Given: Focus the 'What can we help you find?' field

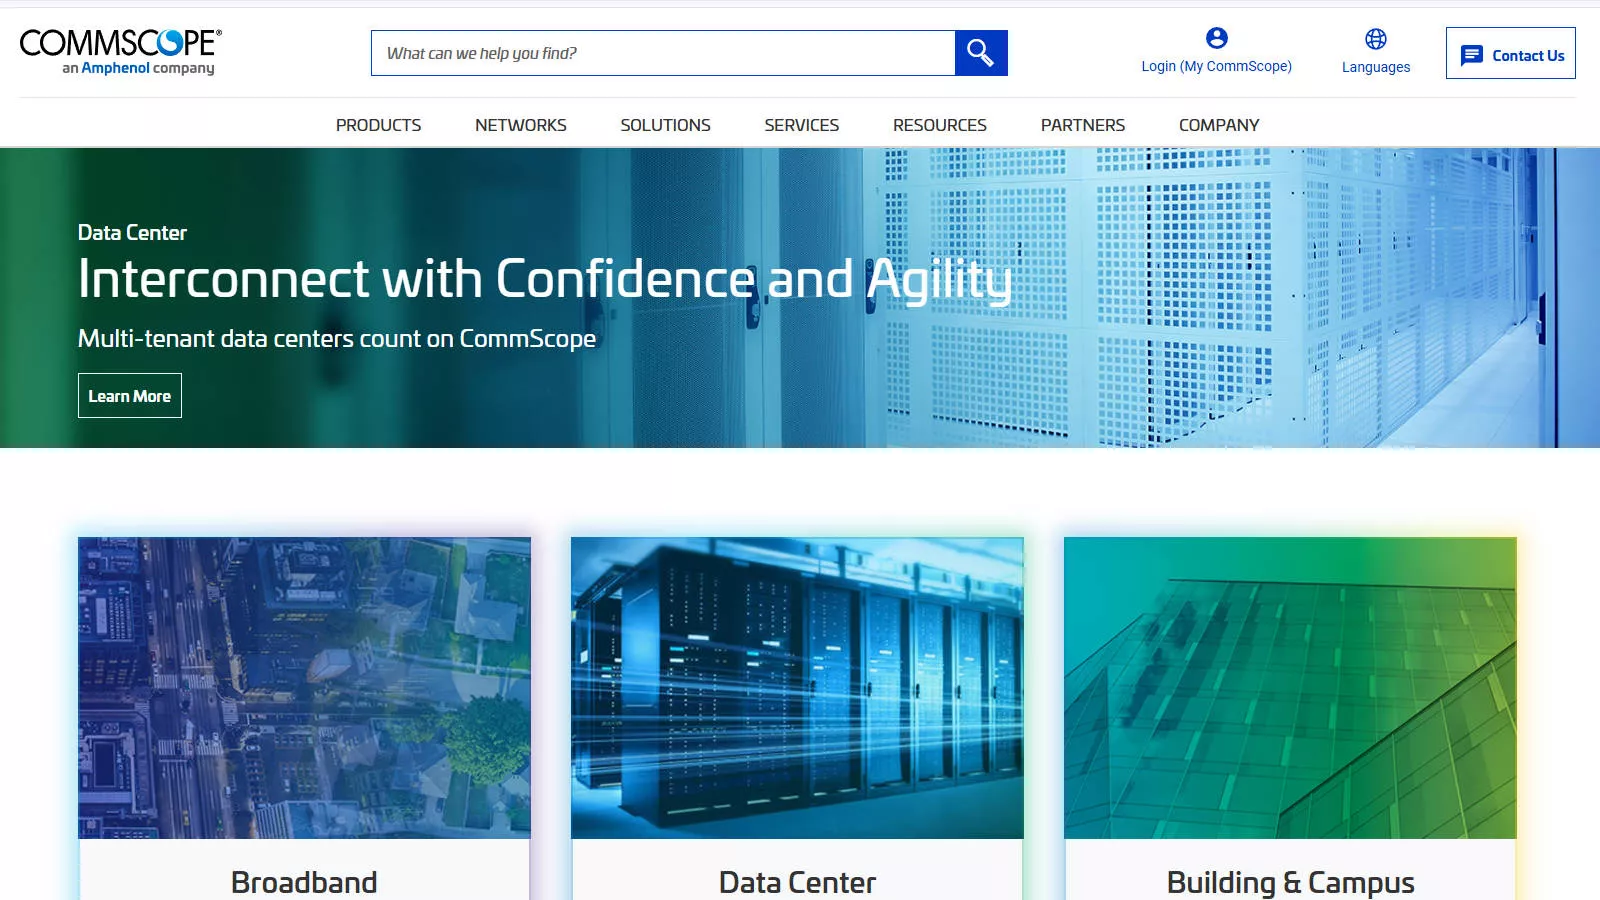Looking at the screenshot, I should point(663,53).
